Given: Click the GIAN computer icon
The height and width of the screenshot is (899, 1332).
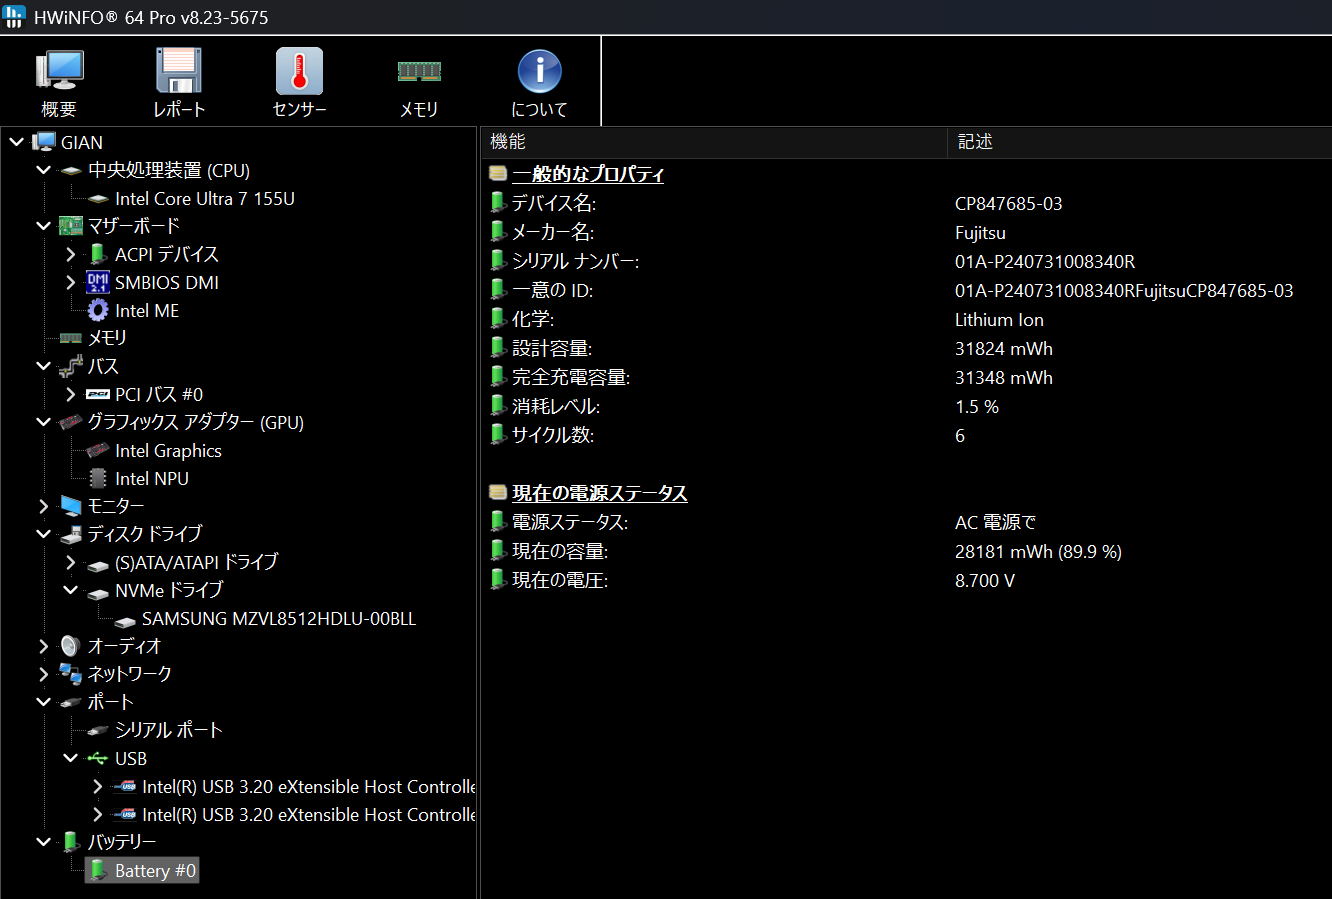Looking at the screenshot, I should coord(44,142).
